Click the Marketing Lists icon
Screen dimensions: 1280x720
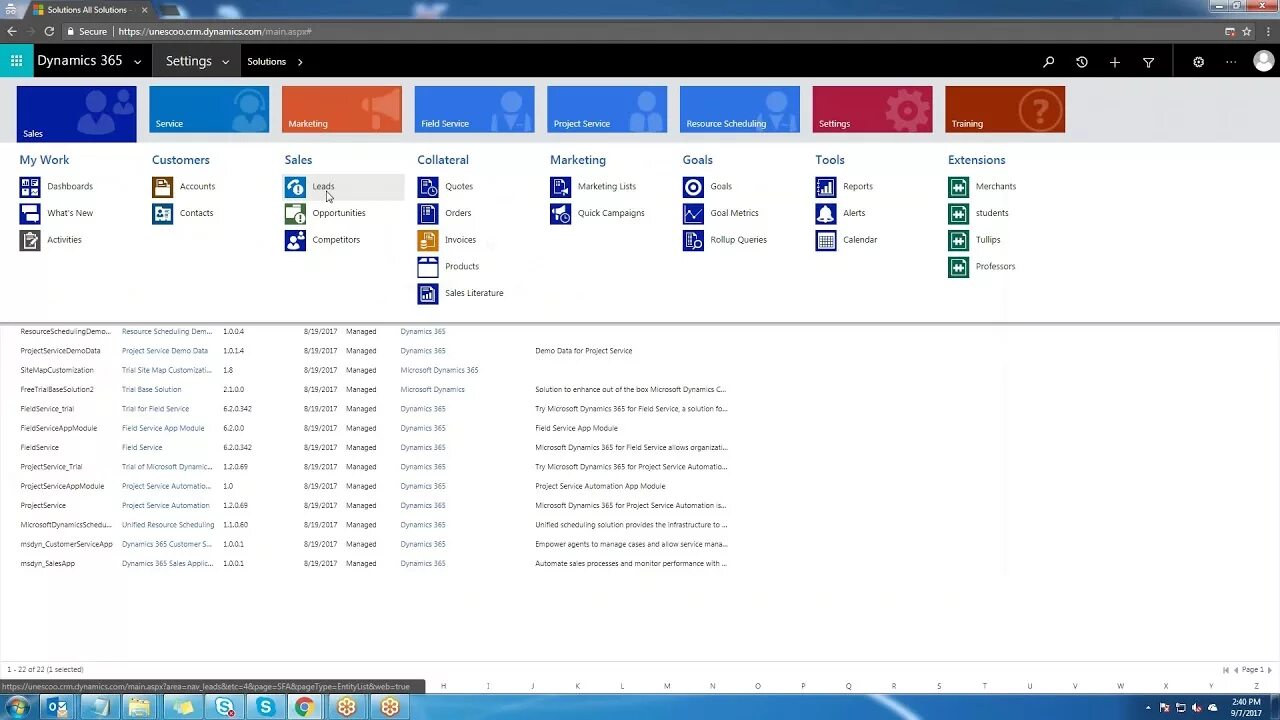click(x=561, y=187)
